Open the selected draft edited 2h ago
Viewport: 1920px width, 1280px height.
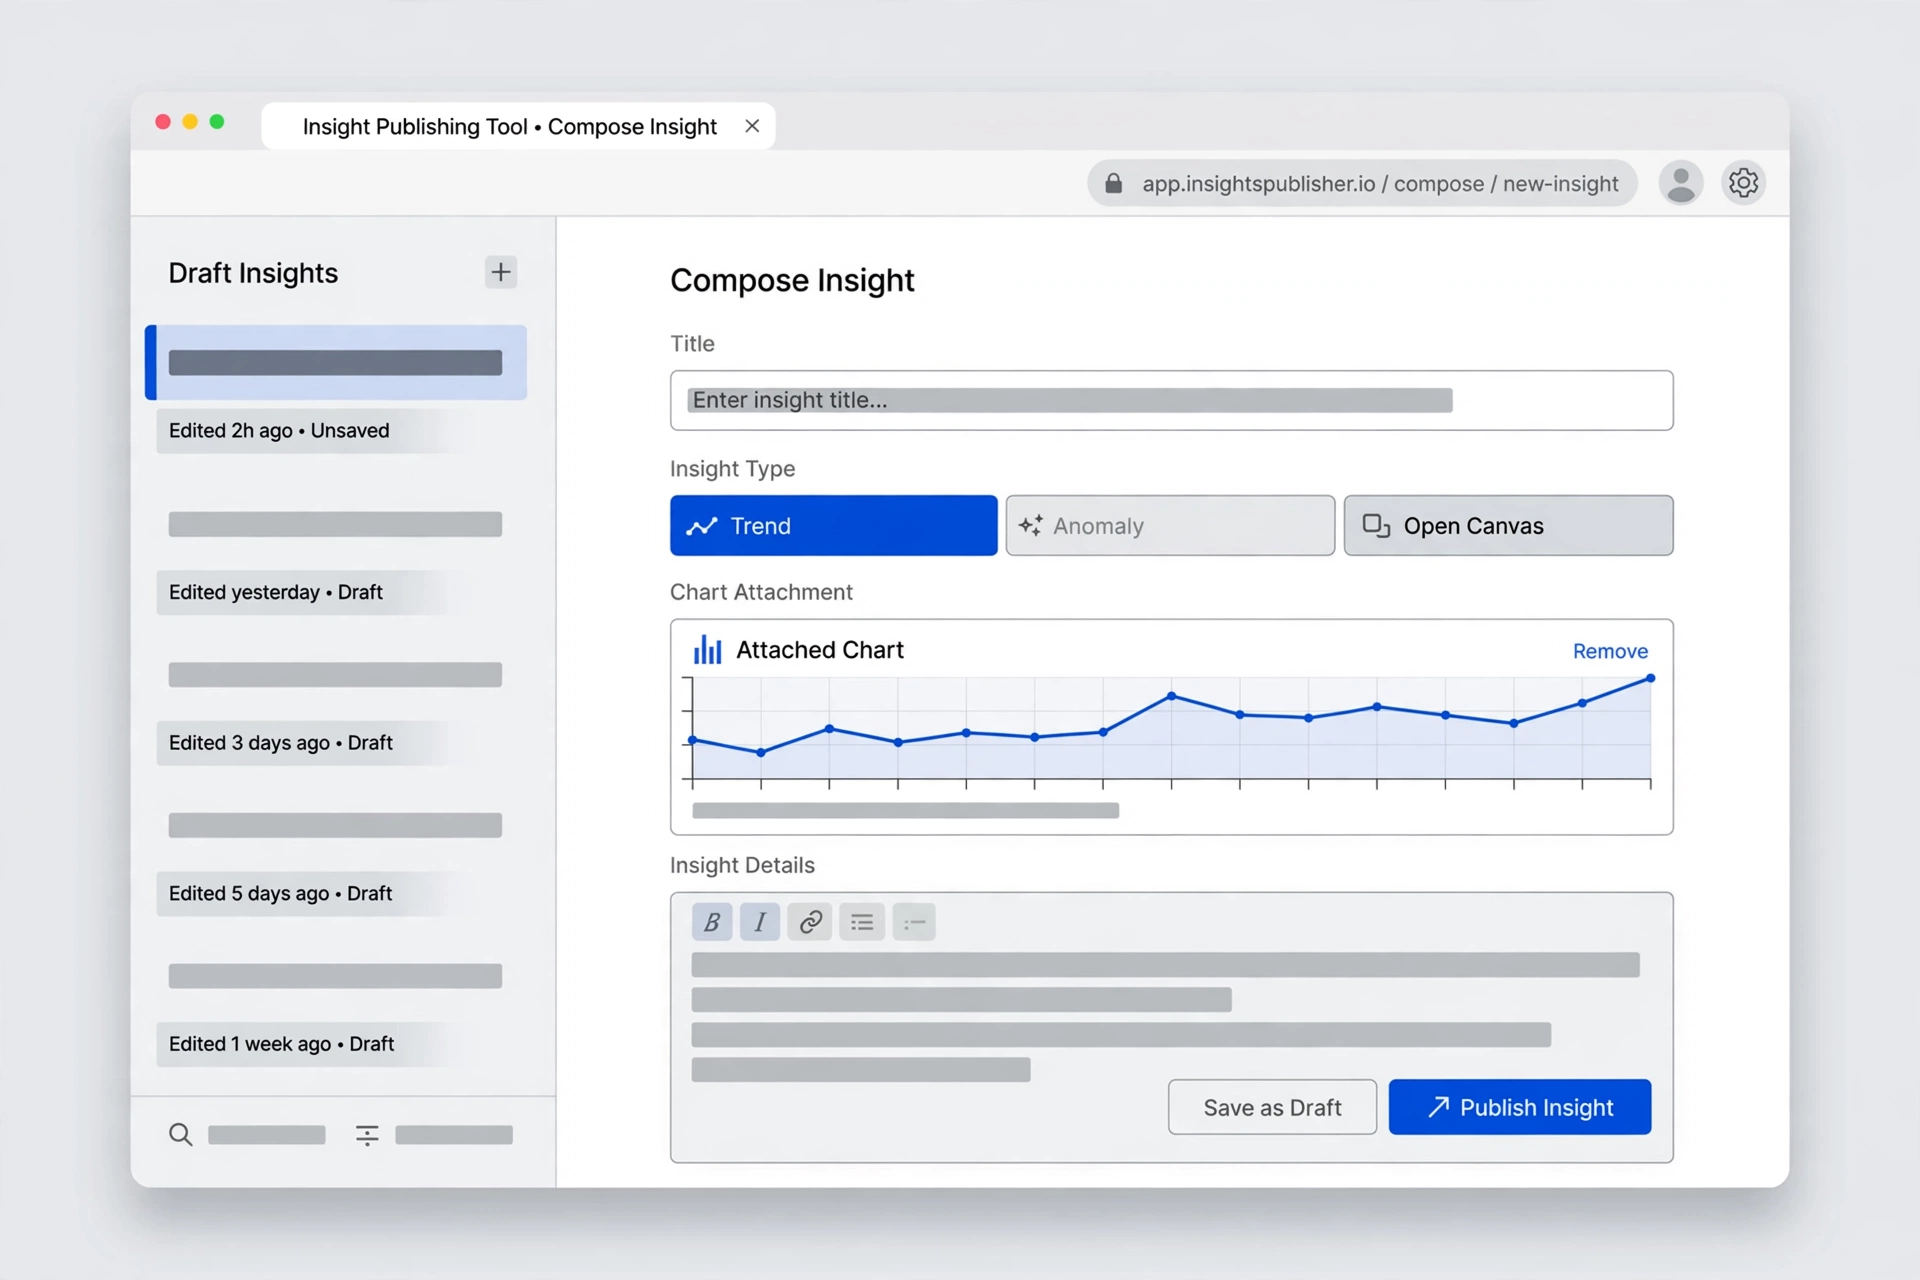click(336, 362)
